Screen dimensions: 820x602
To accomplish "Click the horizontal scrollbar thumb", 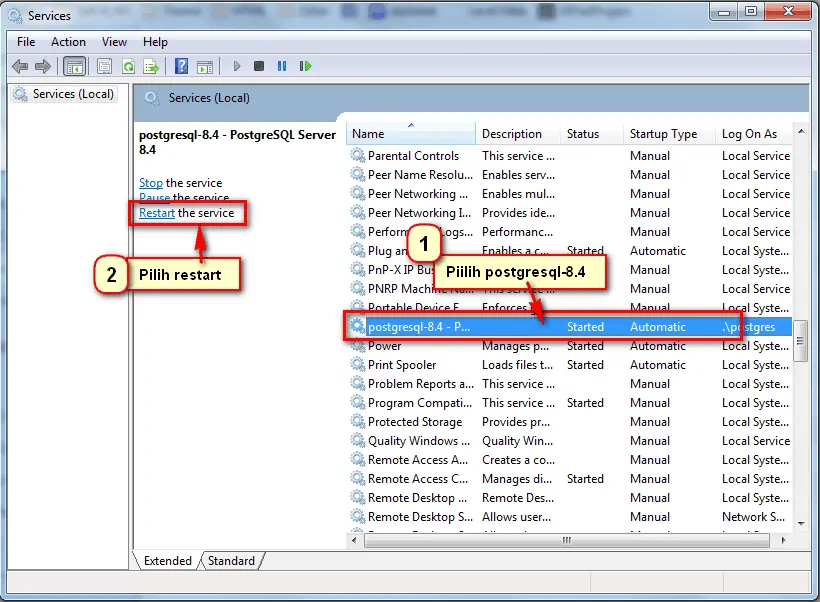I will tap(566, 540).
